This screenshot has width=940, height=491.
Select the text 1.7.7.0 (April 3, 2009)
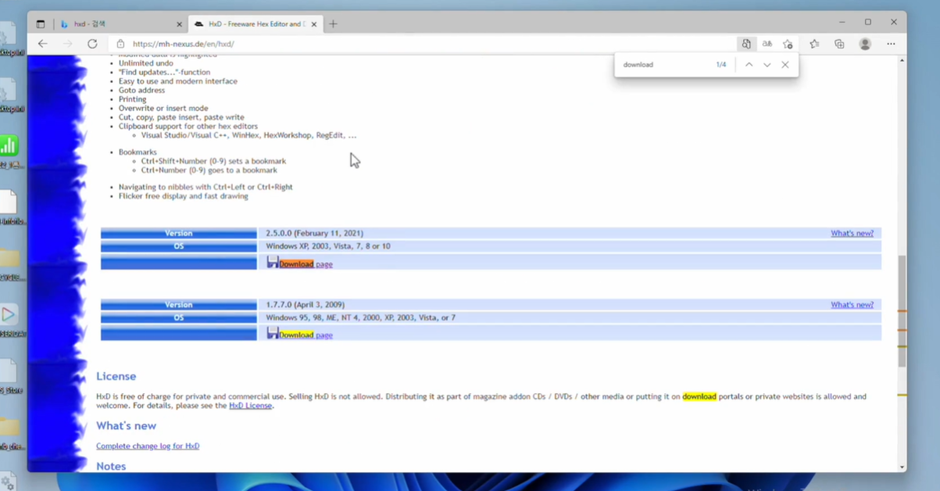[305, 305]
